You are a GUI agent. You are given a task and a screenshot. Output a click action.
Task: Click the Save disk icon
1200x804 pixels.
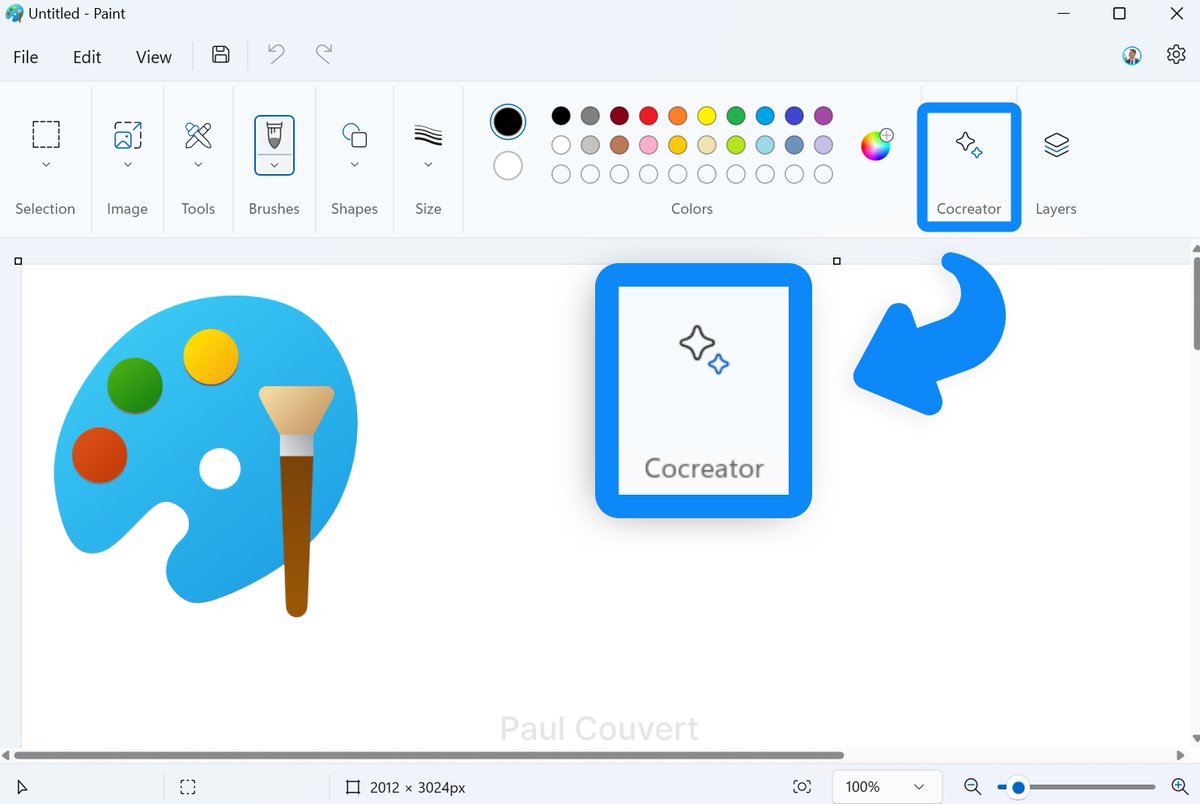pos(221,55)
